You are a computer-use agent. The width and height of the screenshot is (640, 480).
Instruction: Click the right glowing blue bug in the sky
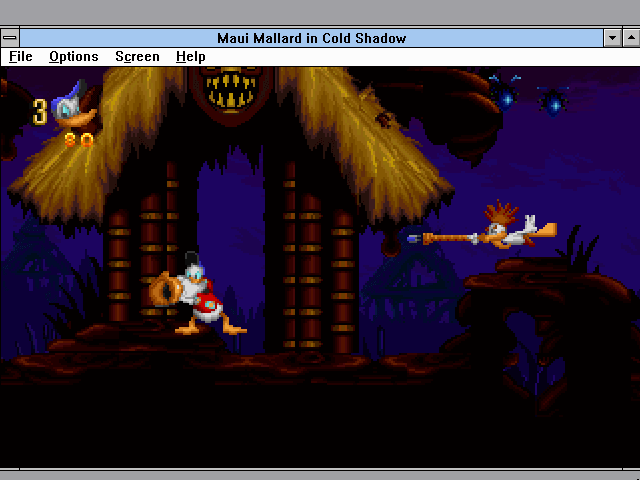click(553, 101)
